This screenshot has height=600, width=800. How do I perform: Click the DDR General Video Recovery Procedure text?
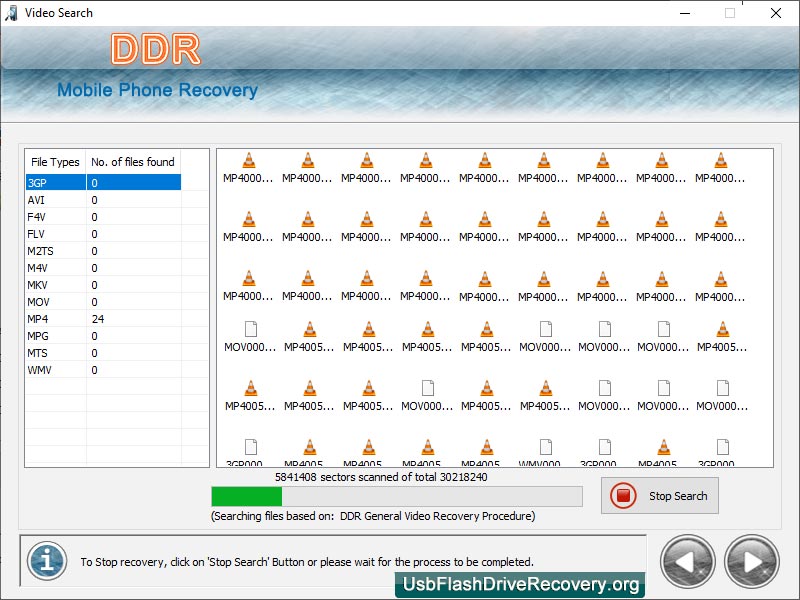438,516
